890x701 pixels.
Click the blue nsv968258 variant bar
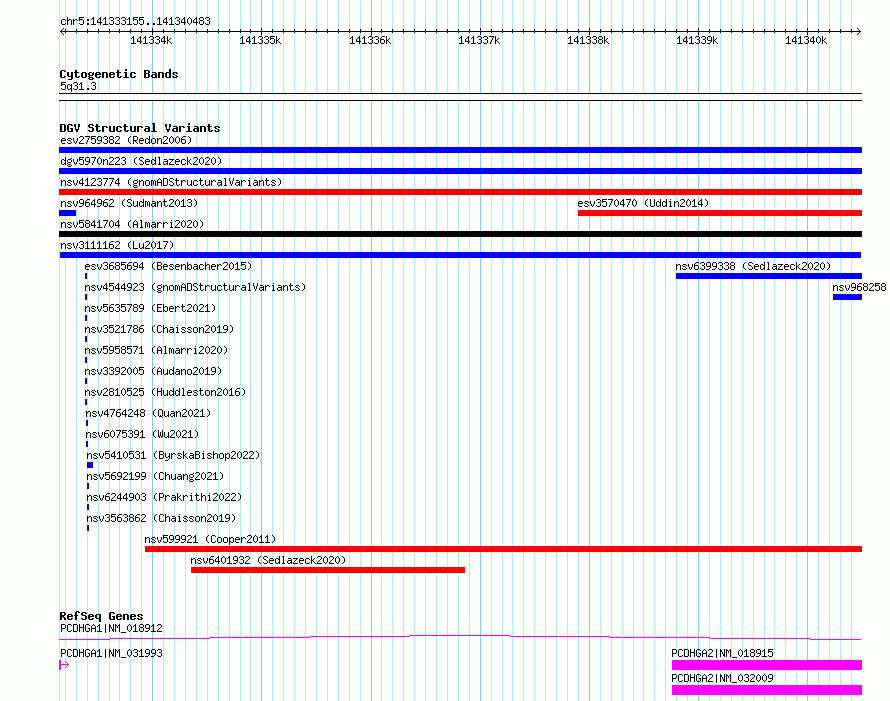pos(847,297)
